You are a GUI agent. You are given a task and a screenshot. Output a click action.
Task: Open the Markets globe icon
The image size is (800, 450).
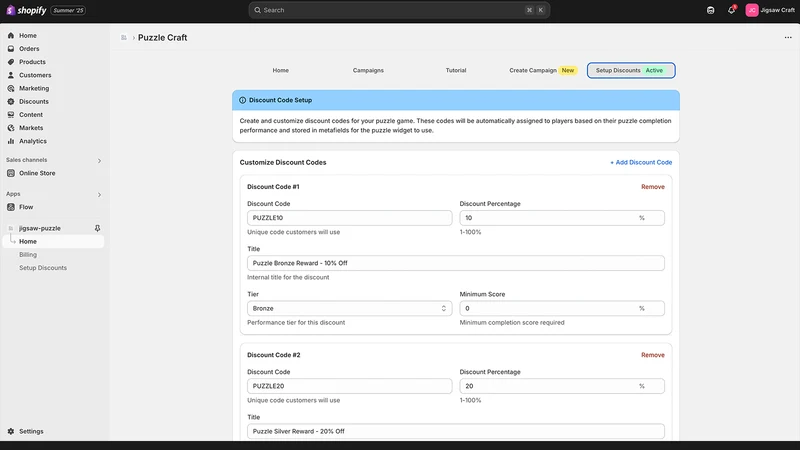tap(11, 128)
